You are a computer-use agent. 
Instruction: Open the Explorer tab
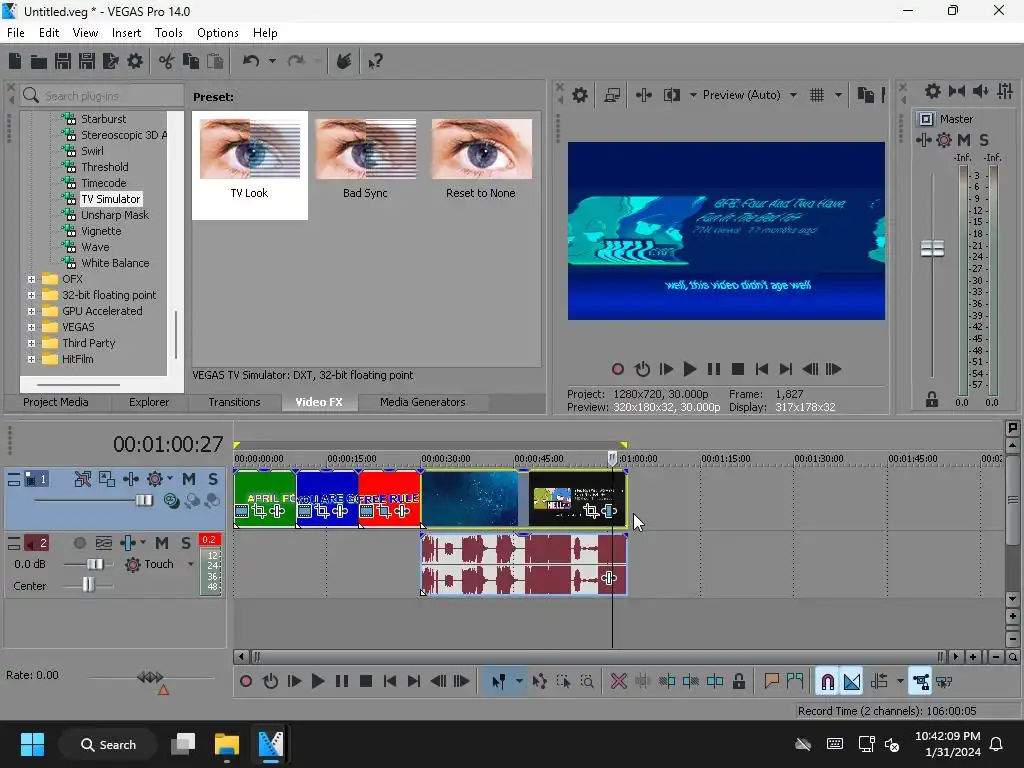click(149, 402)
